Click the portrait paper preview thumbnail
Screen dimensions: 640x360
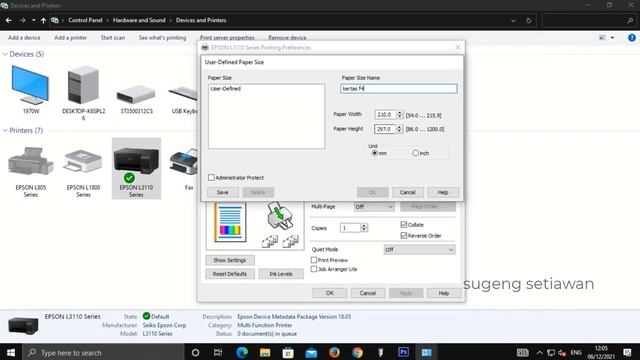[230, 223]
